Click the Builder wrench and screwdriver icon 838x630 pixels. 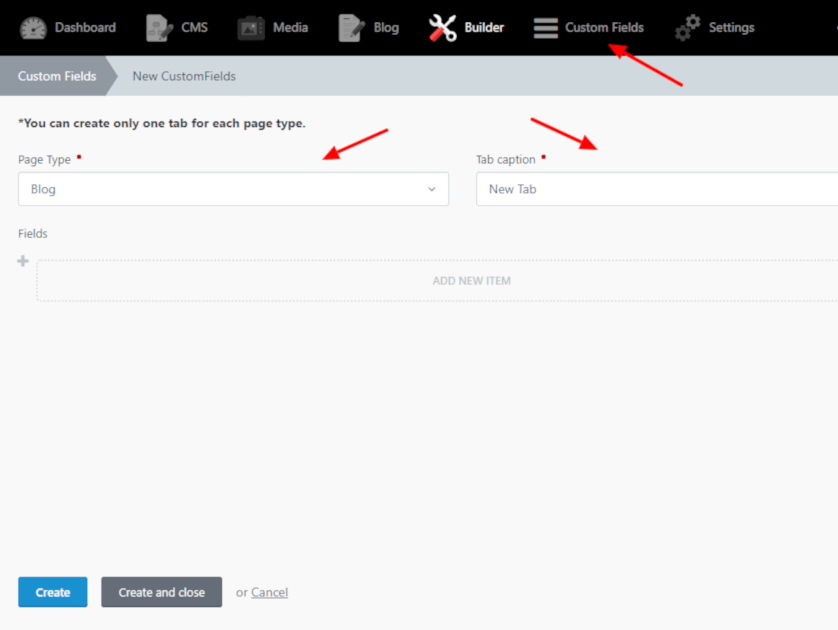point(443,28)
